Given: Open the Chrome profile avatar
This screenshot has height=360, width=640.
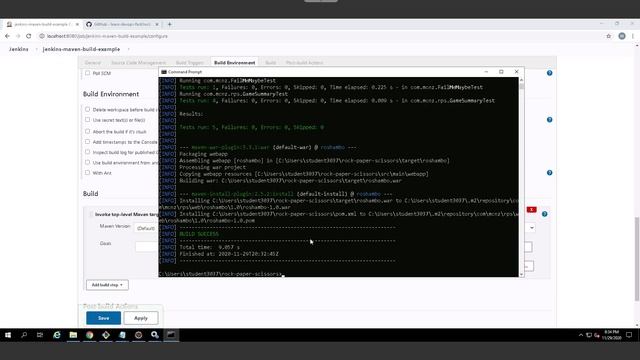Looking at the screenshot, I should click(x=622, y=36).
